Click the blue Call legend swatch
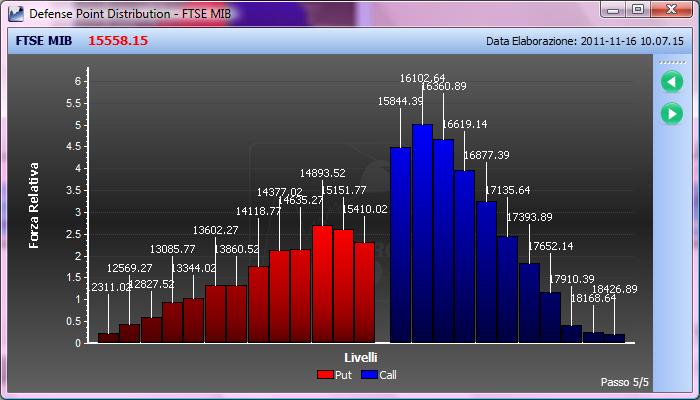 point(370,375)
